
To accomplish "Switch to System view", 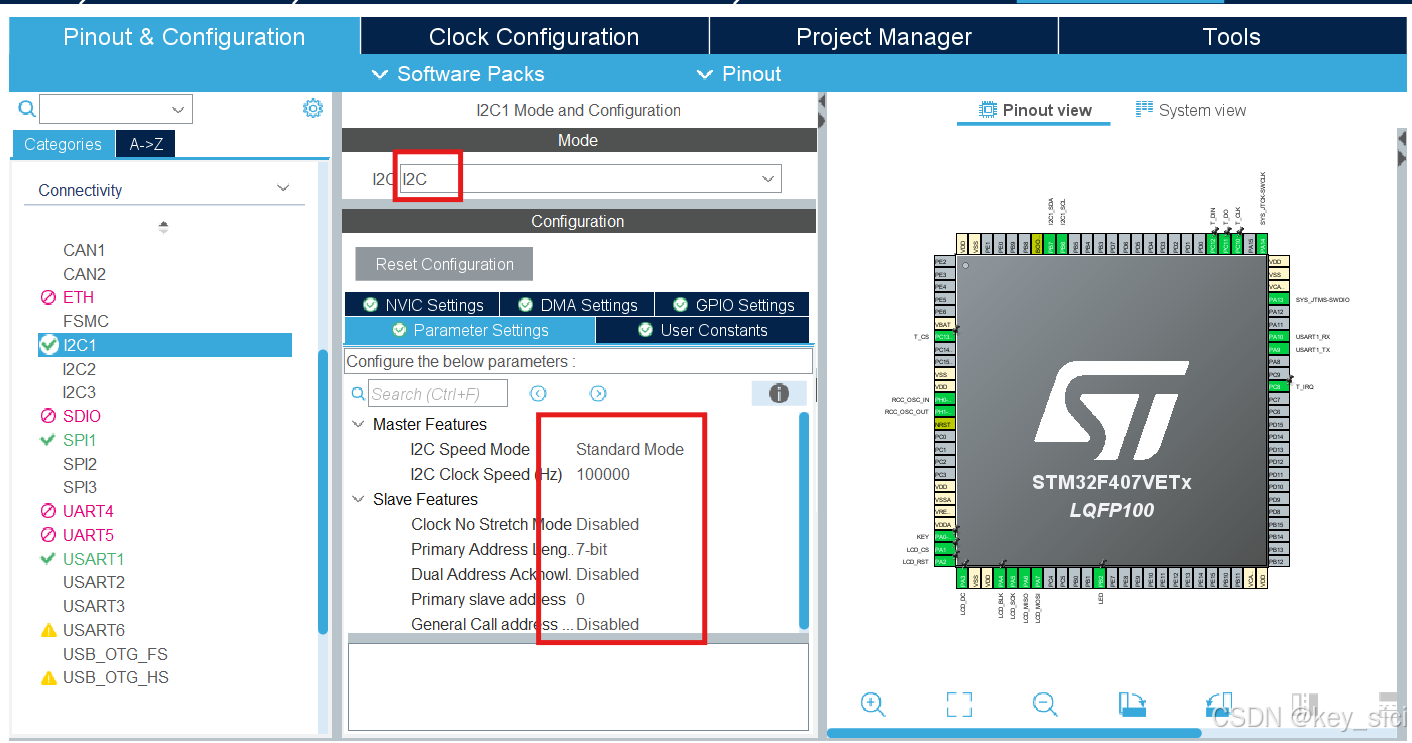I will tap(1191, 110).
